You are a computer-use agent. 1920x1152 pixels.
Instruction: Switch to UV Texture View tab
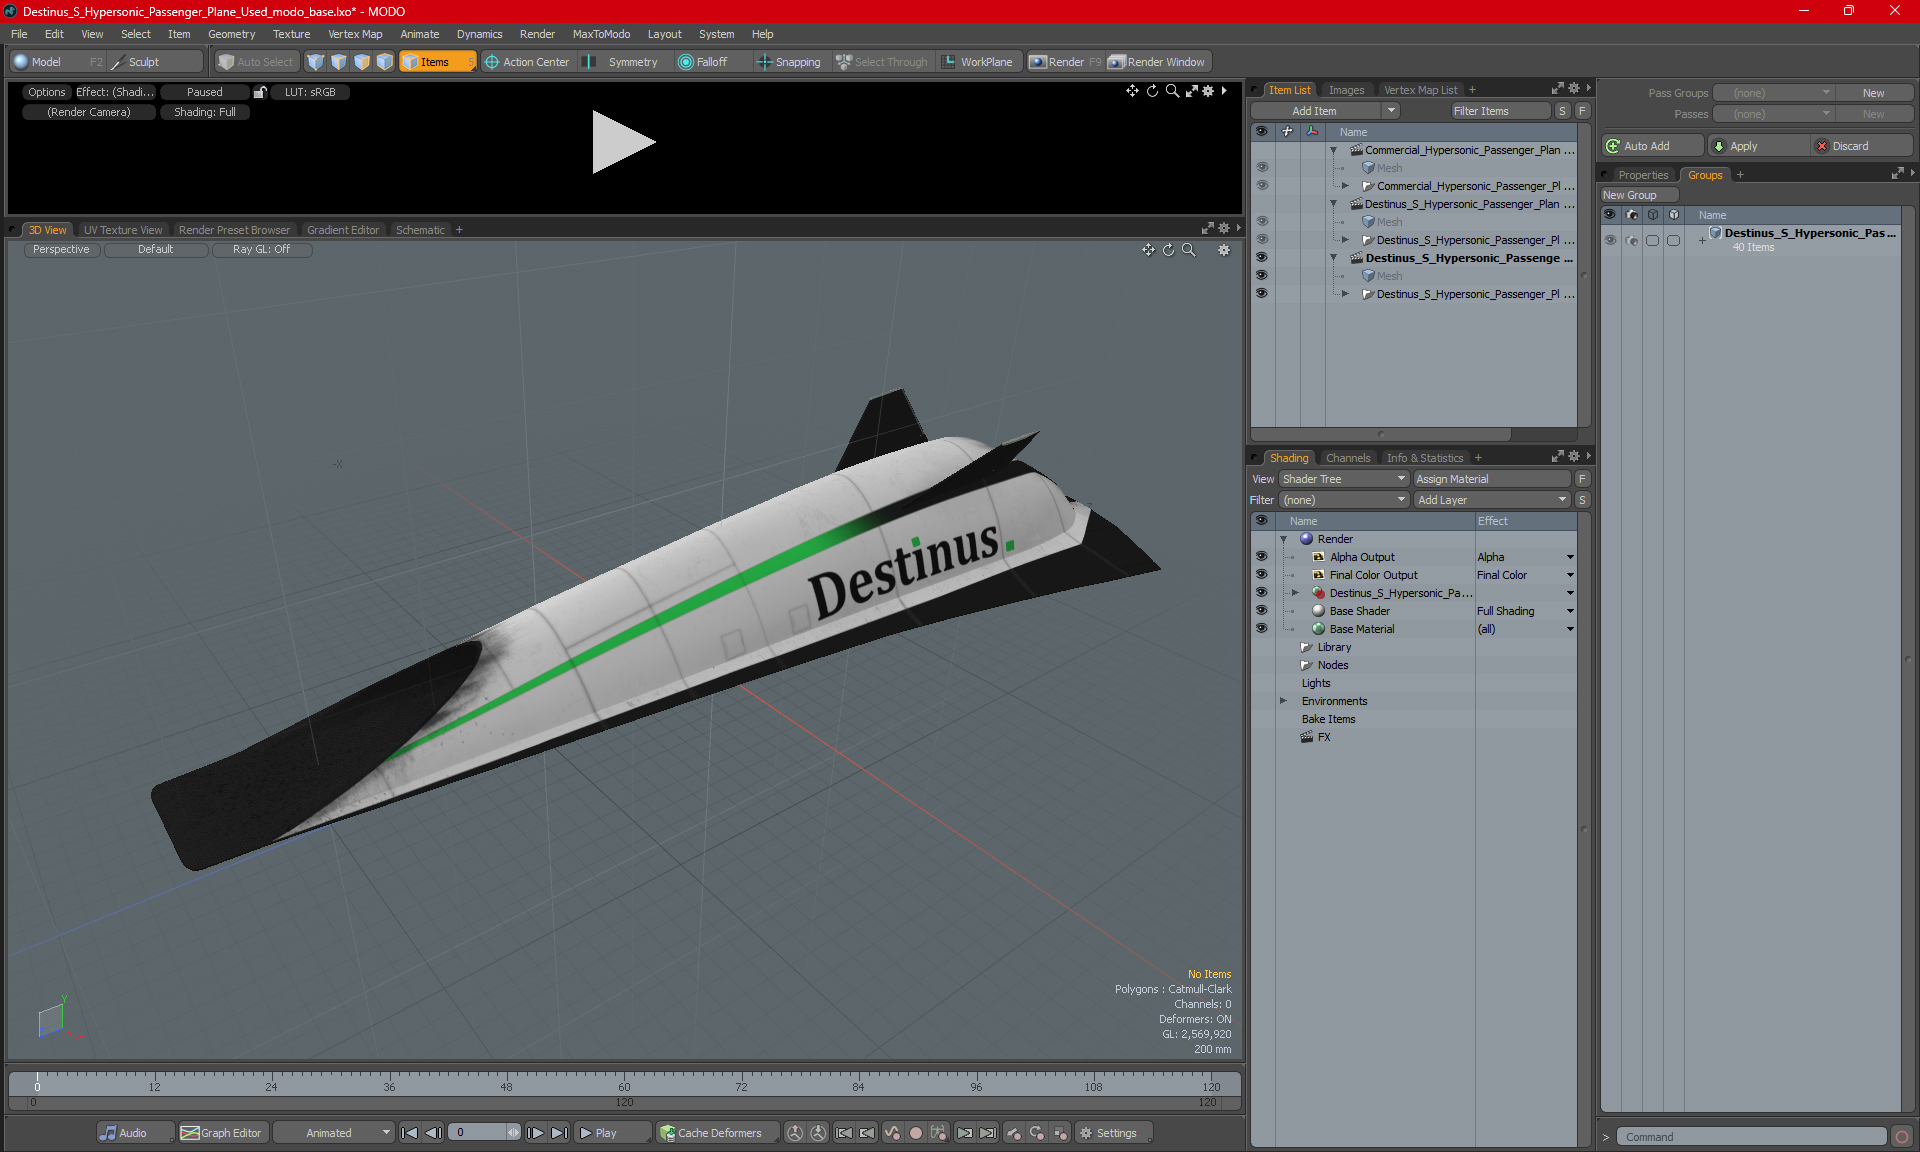tap(123, 230)
